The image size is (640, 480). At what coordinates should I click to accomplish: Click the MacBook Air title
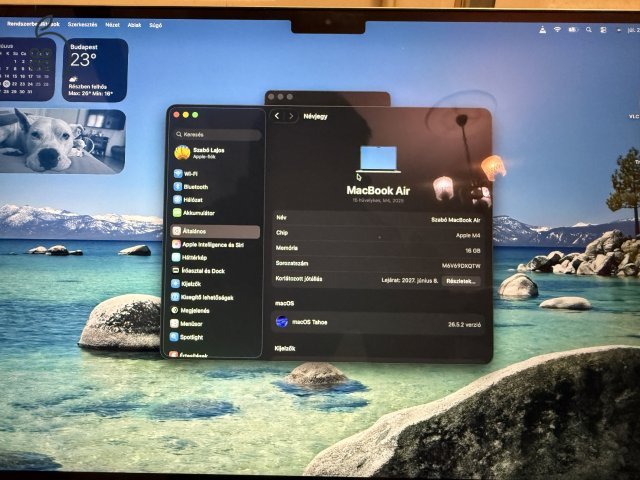click(x=378, y=191)
